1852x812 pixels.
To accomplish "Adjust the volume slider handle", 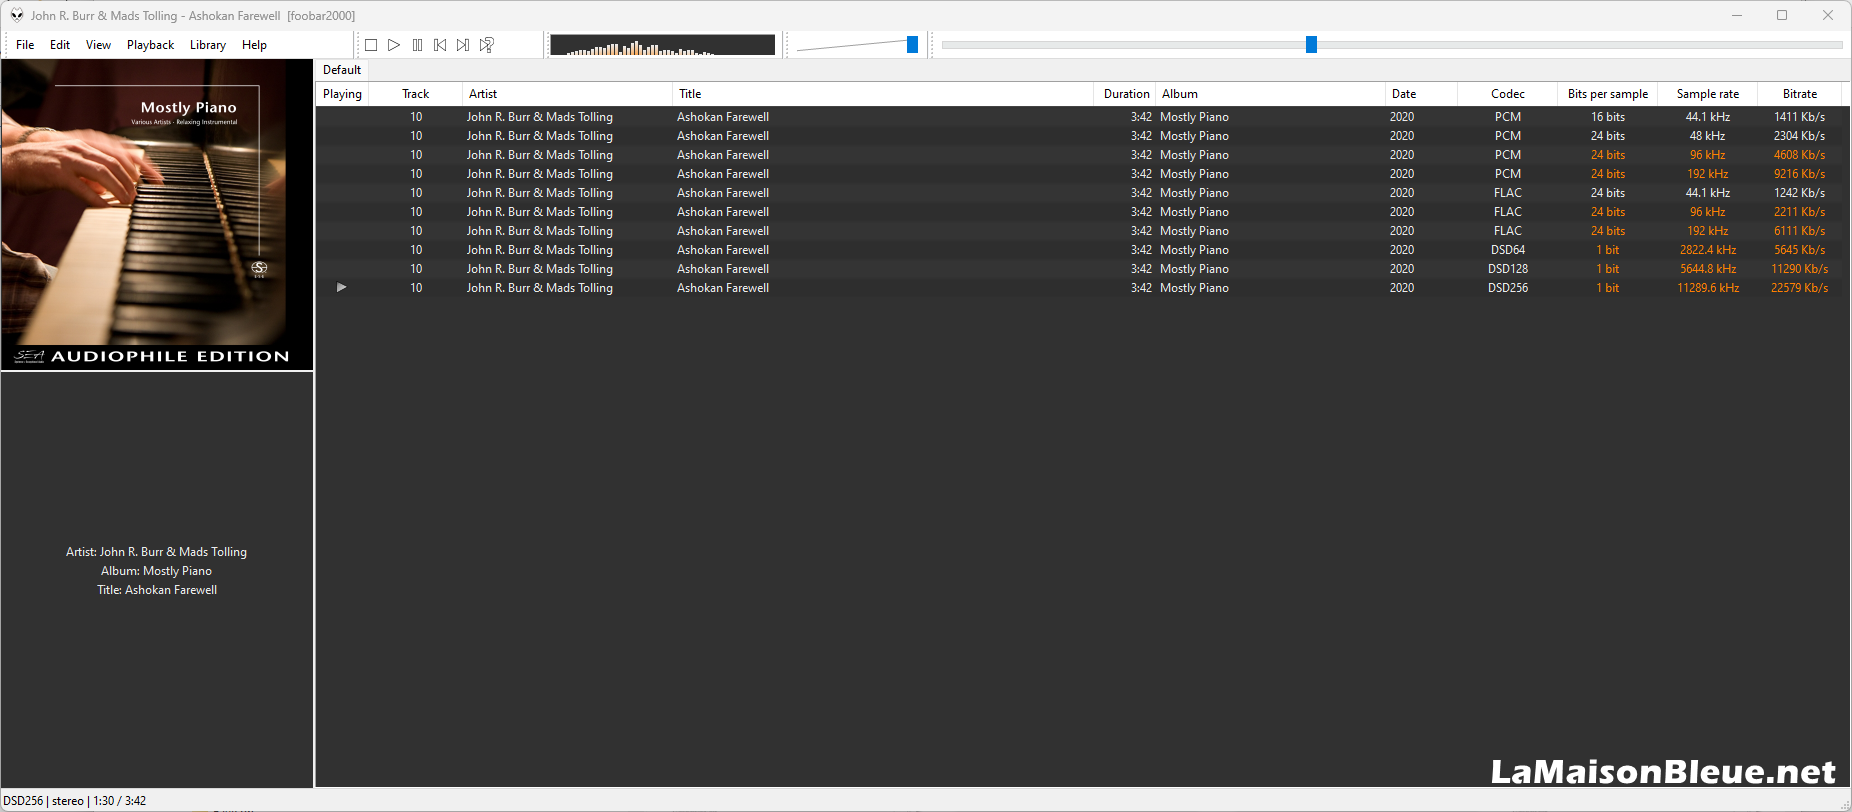I will (912, 45).
